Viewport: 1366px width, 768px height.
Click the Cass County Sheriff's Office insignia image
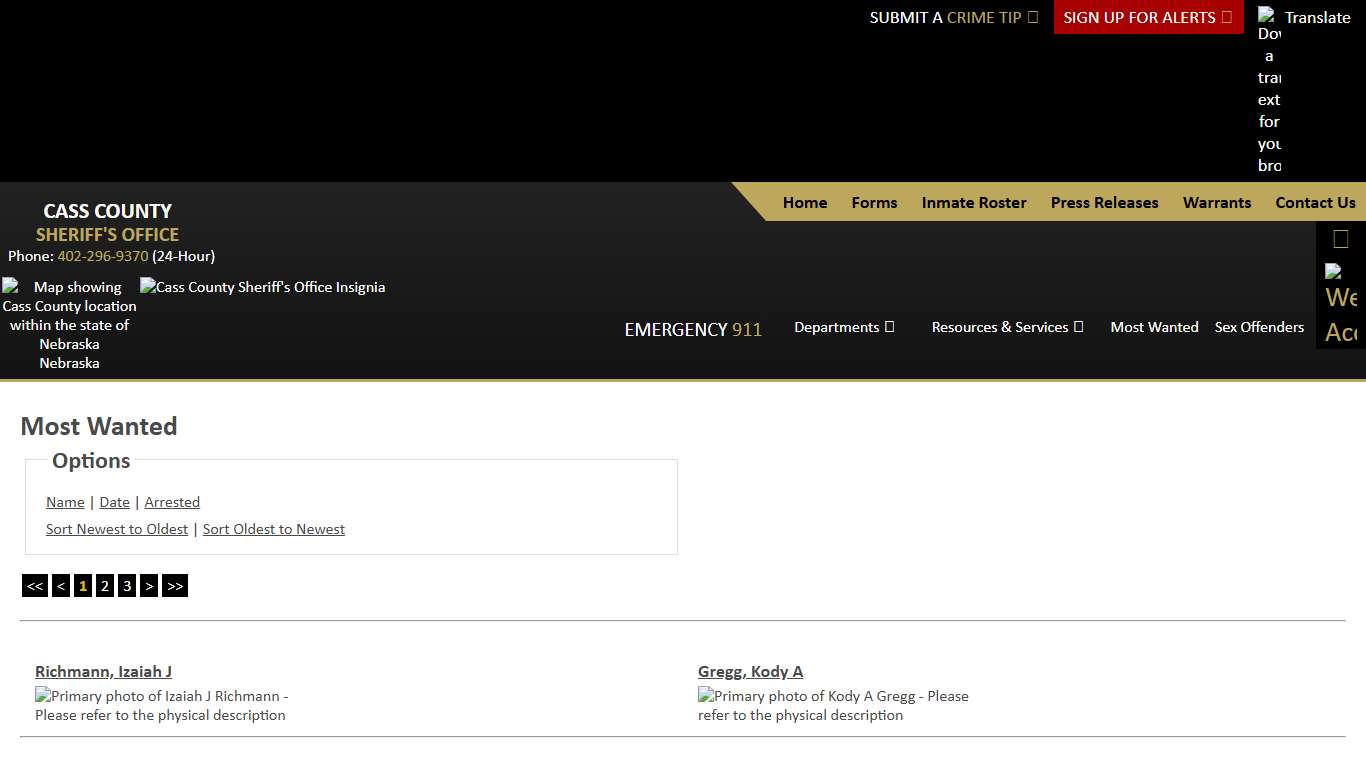coord(262,287)
